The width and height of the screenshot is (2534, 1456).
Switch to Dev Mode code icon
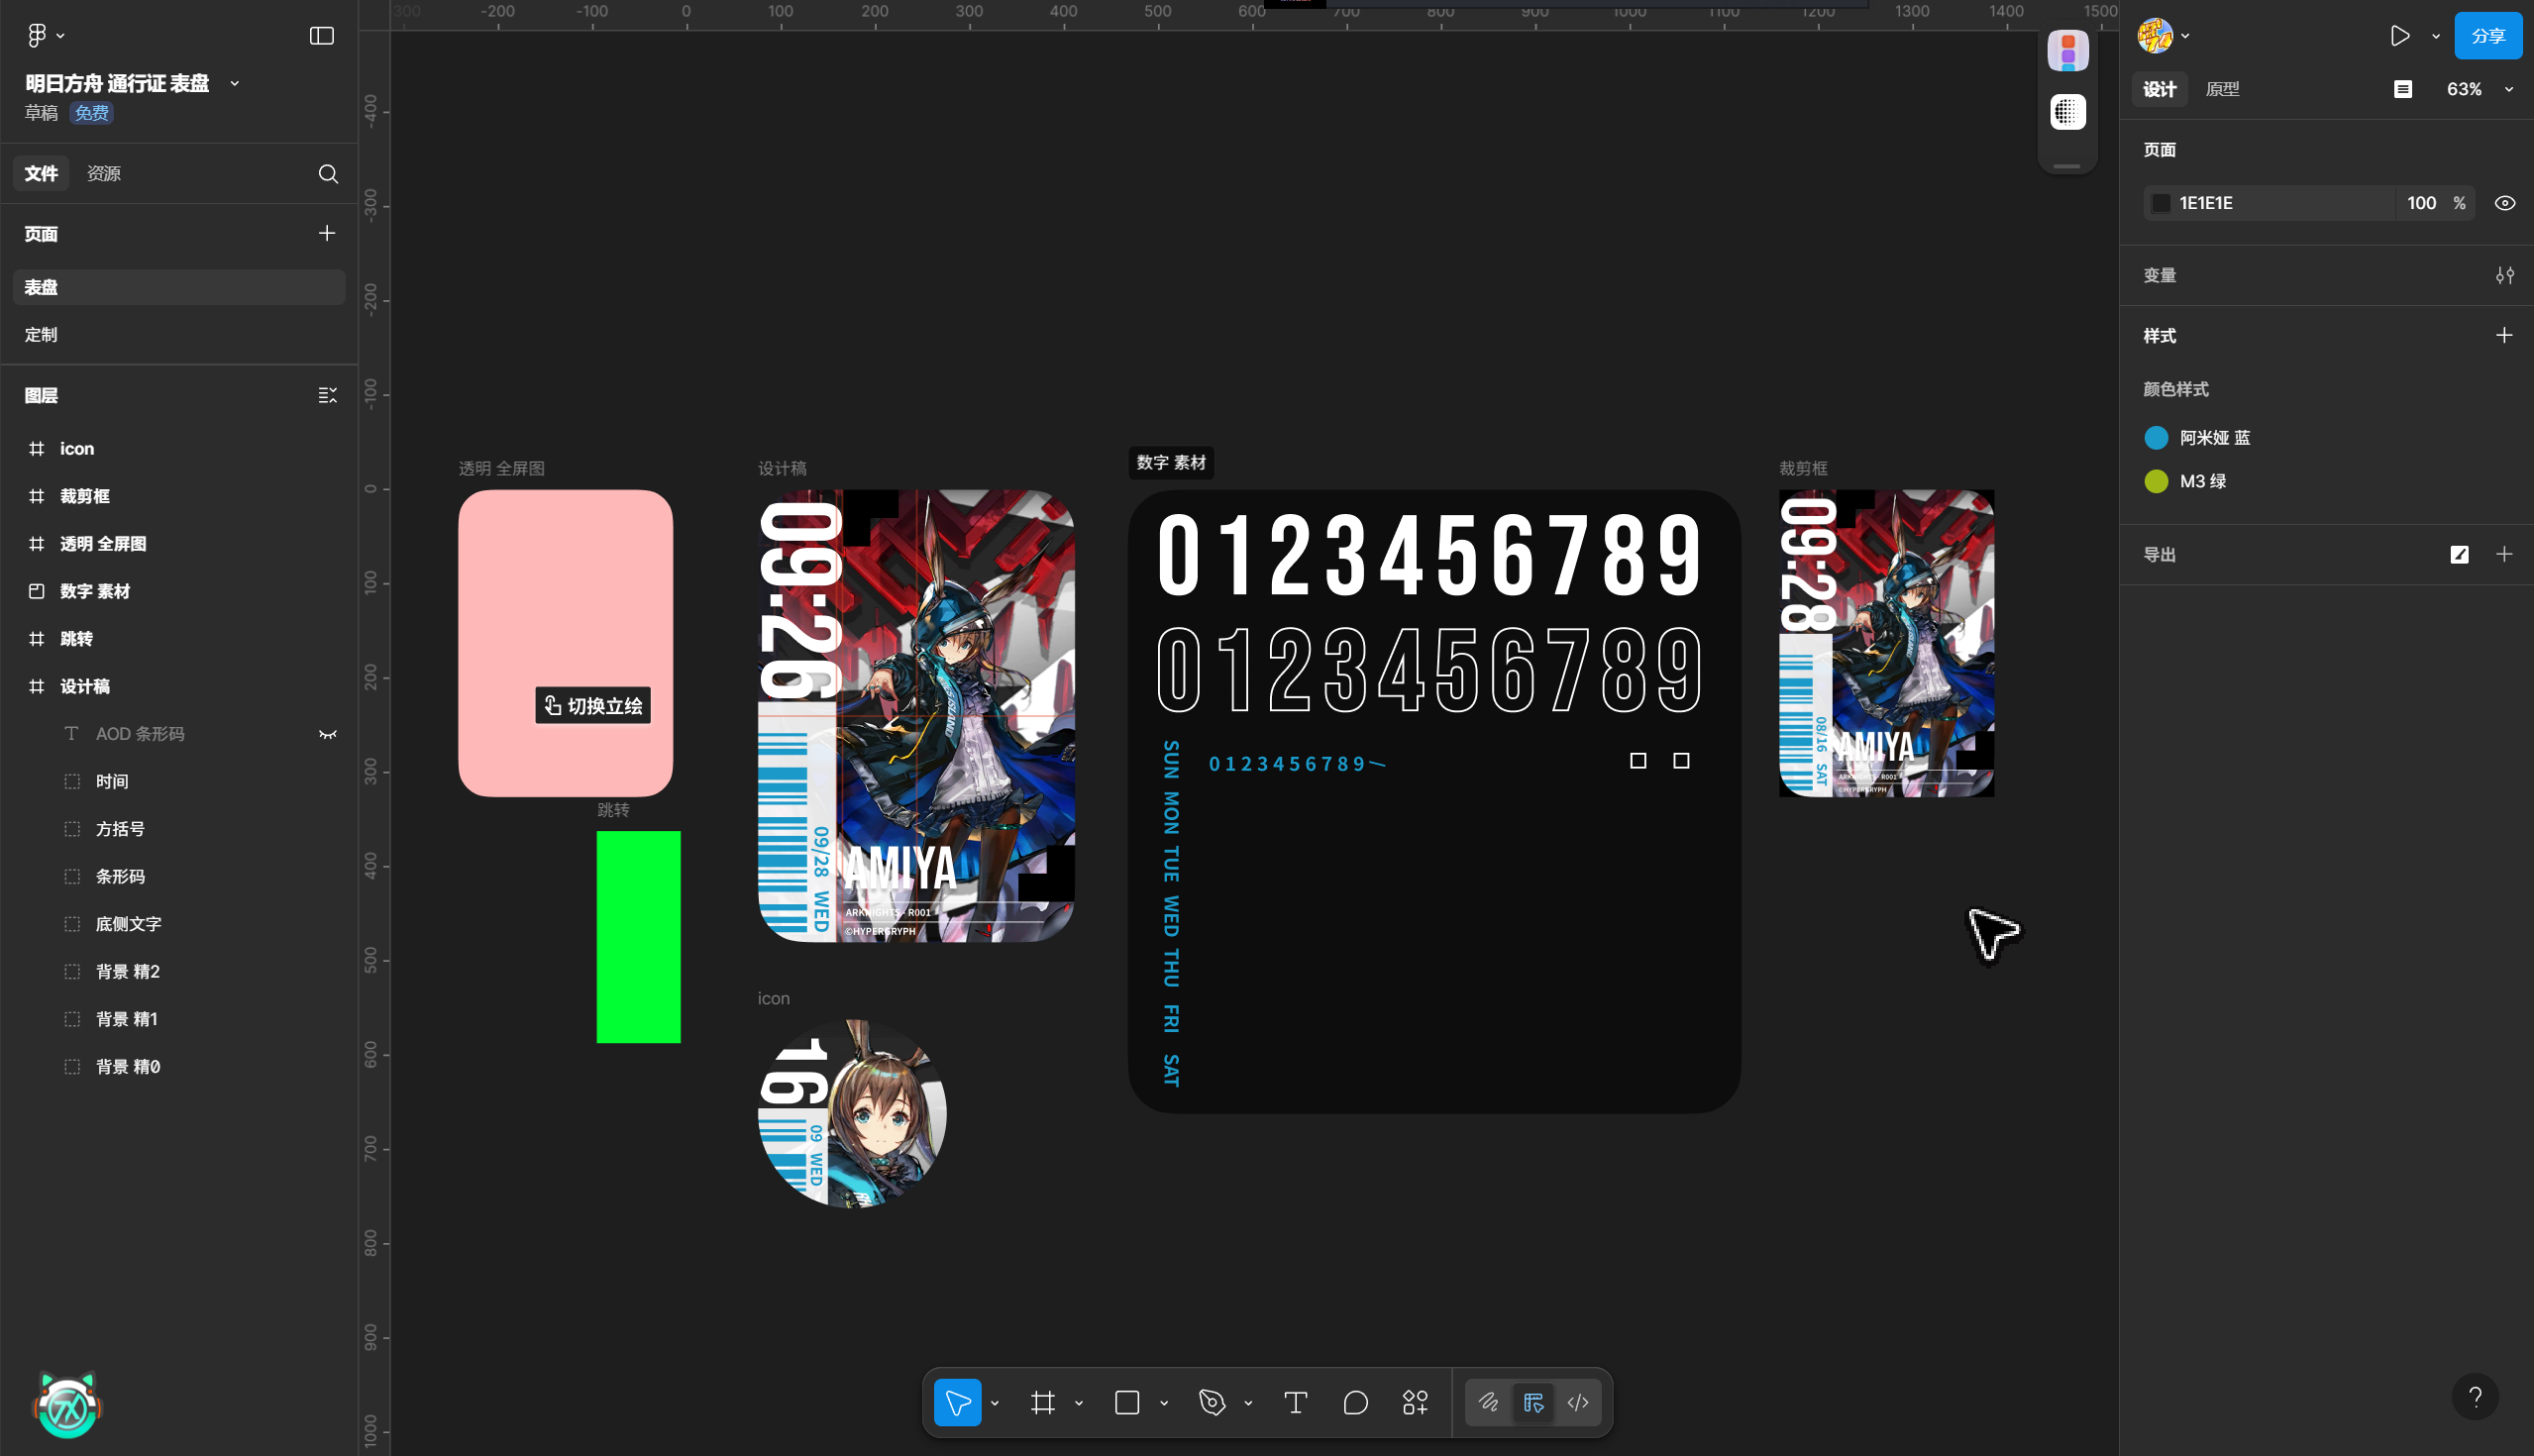click(x=1578, y=1403)
